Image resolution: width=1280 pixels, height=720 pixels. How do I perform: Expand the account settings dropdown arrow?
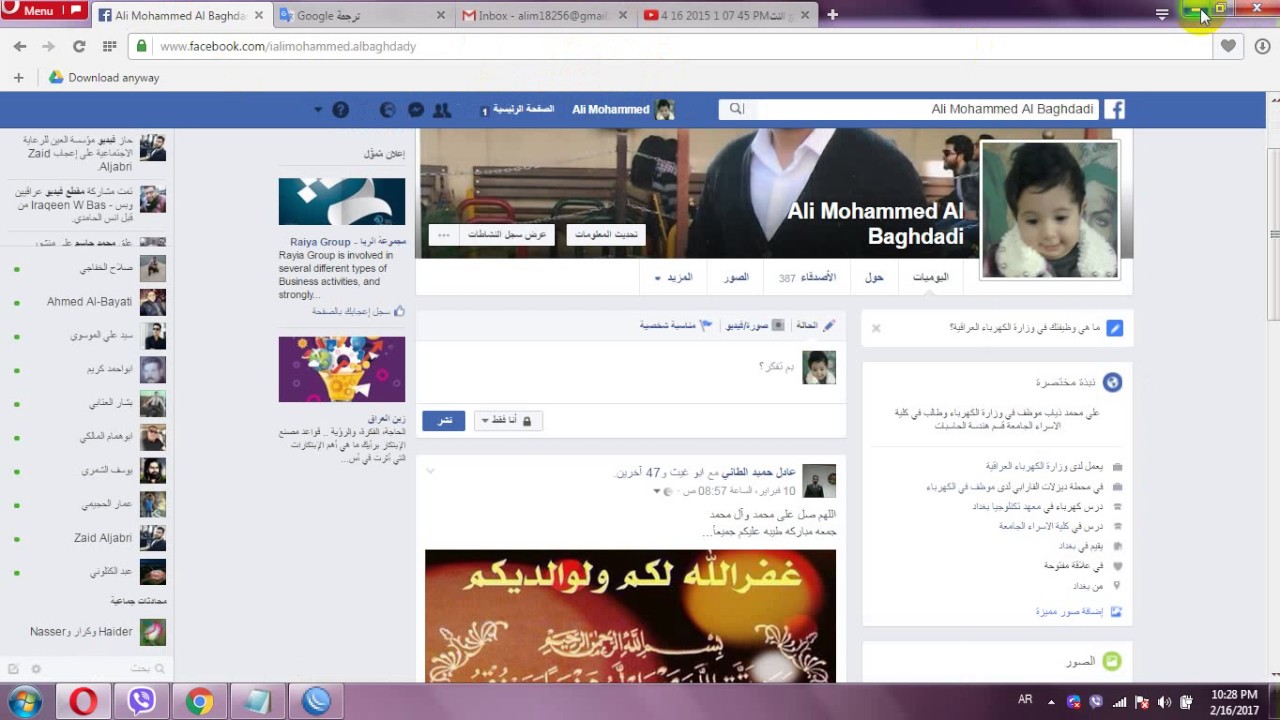pyautogui.click(x=318, y=109)
